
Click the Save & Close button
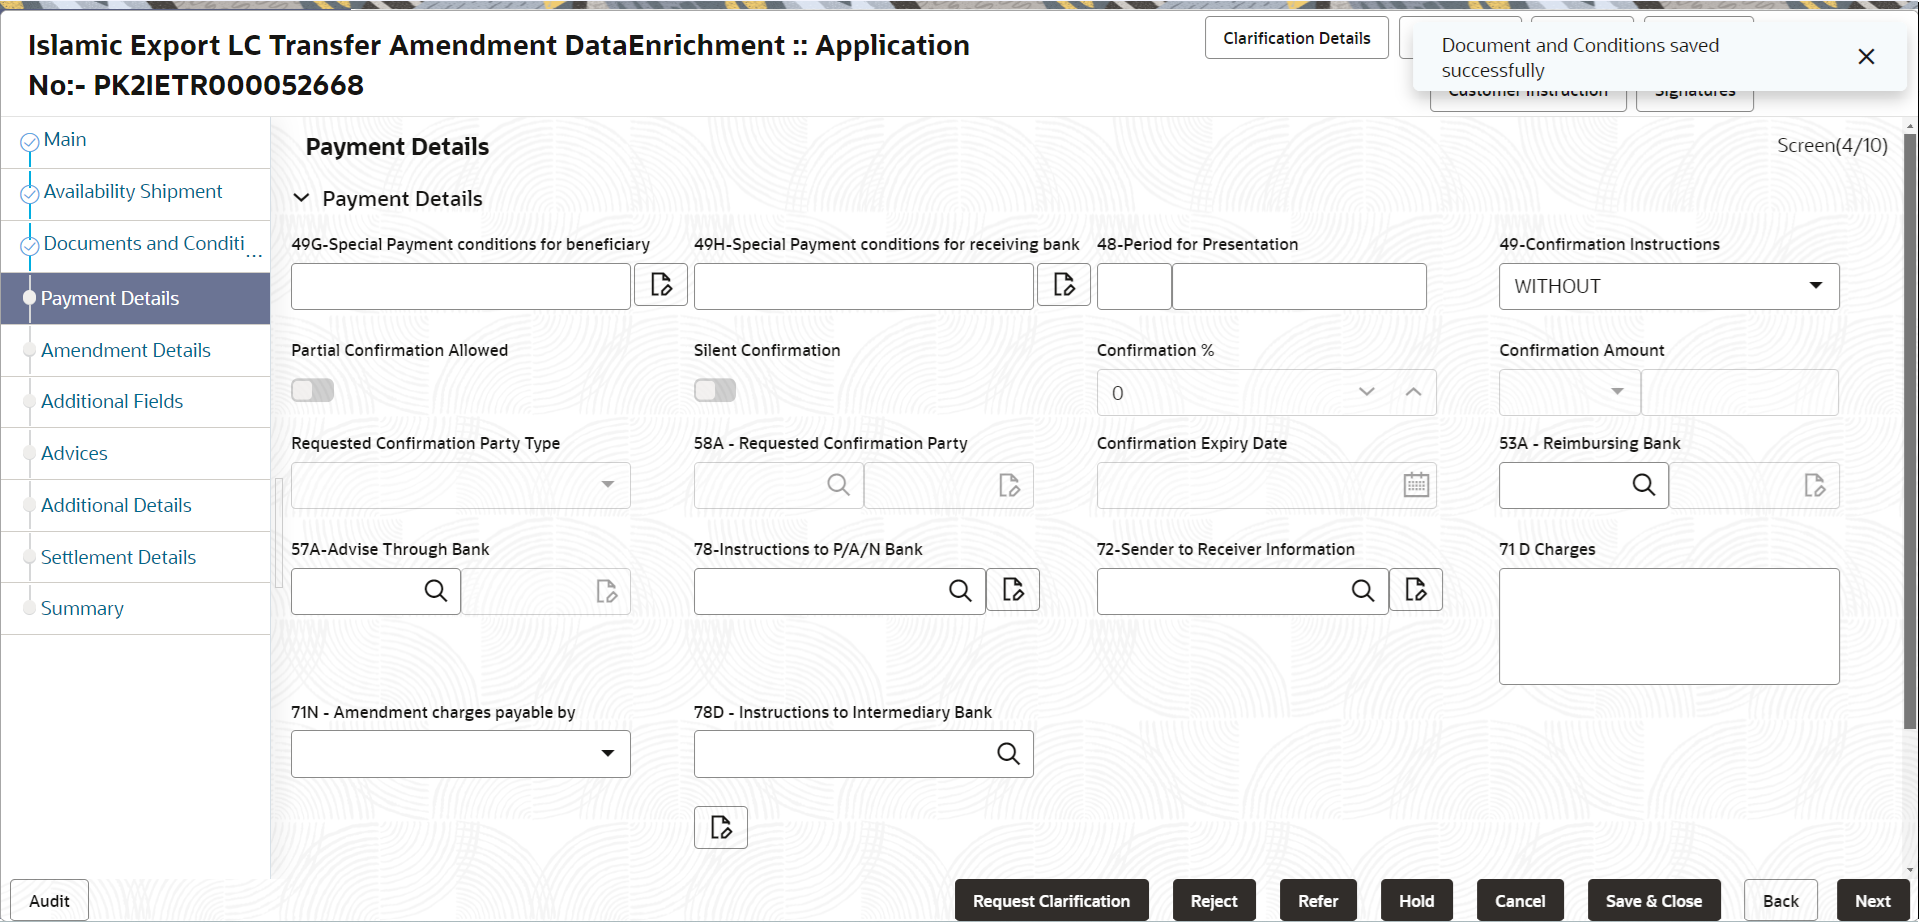[1654, 900]
